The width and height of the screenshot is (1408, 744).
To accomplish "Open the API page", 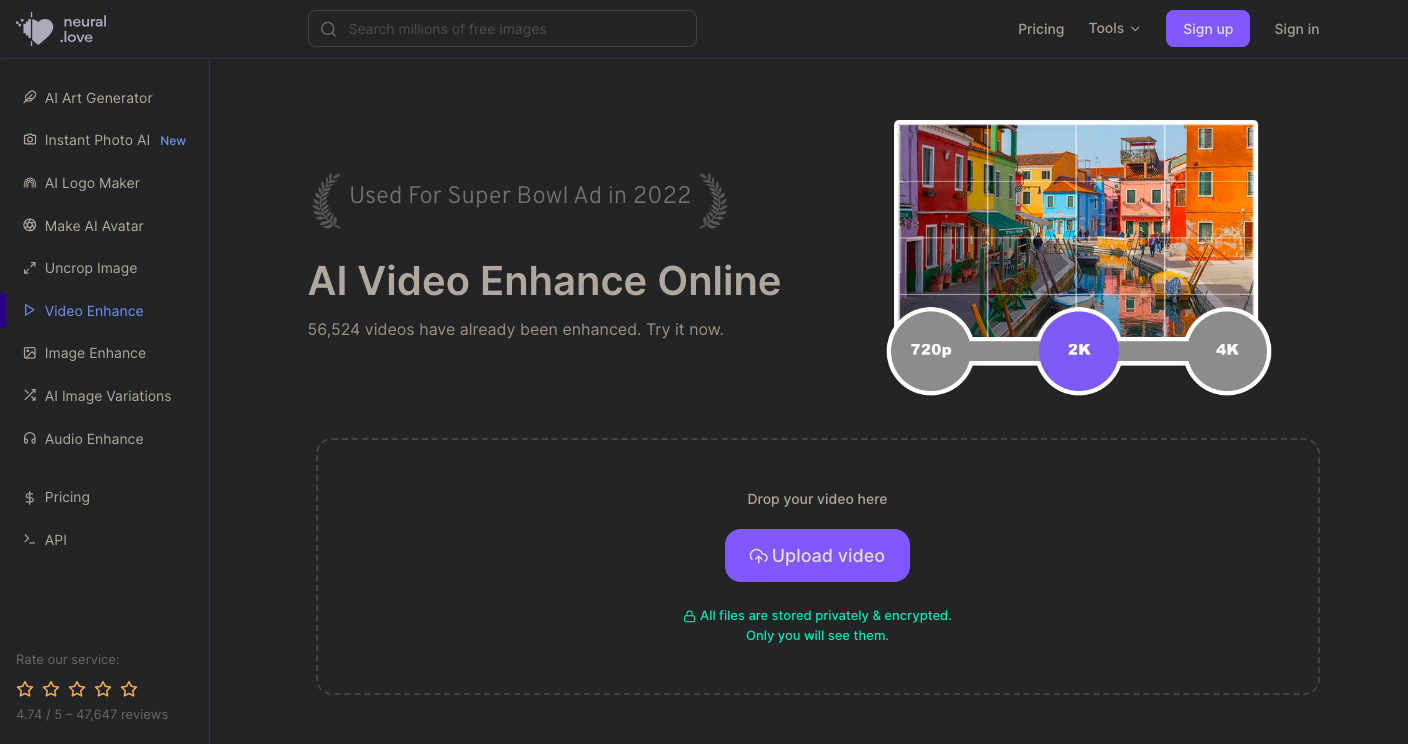I will pyautogui.click(x=55, y=540).
